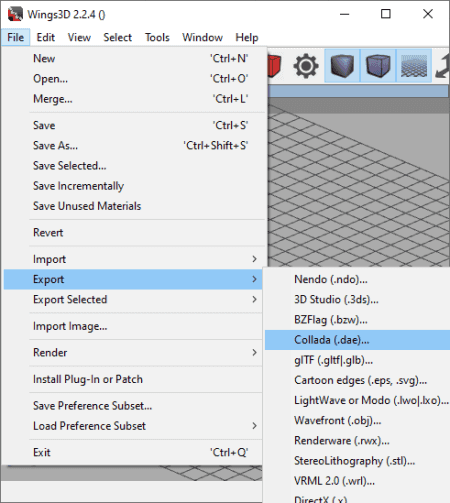Screen dimensions: 450x503
Task: Click the Save menu entry
Action: [133, 125]
